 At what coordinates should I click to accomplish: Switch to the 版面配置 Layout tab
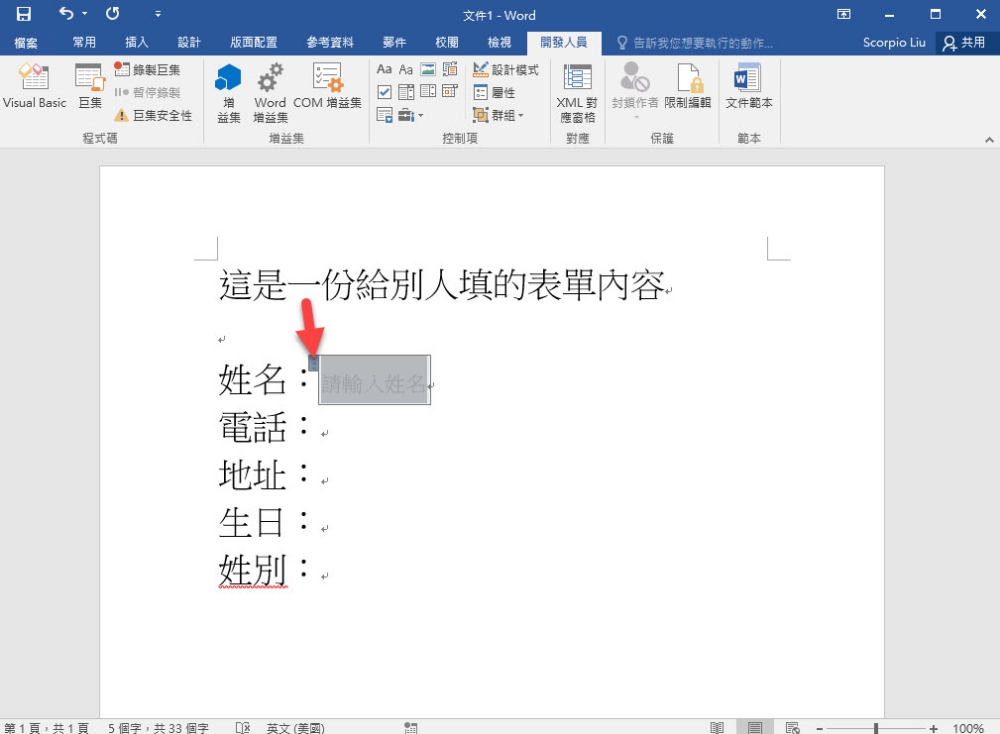254,43
